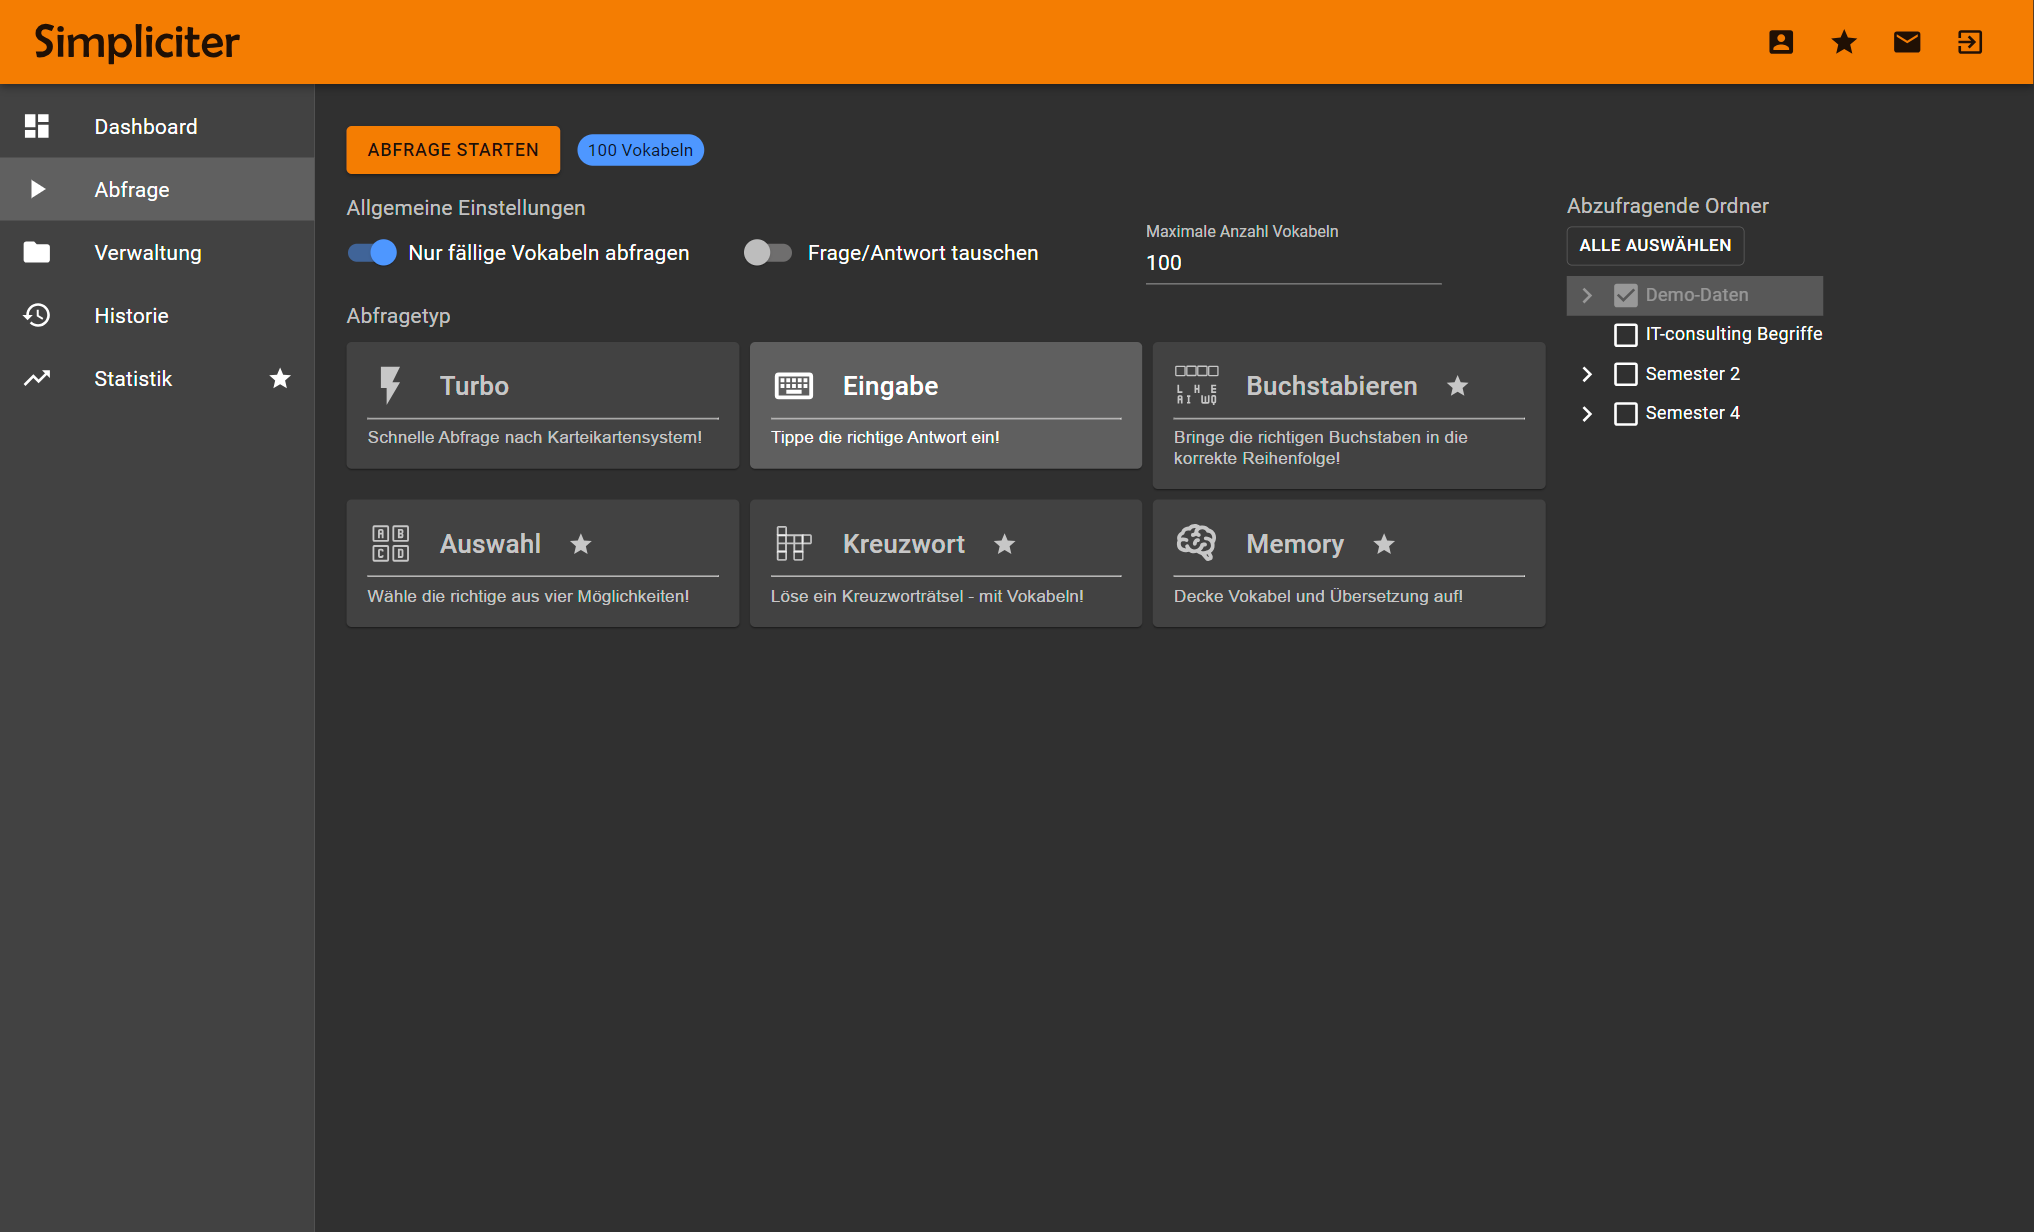This screenshot has height=1232, width=2034.
Task: Check the Semester 4 checkbox
Action: pos(1626,414)
